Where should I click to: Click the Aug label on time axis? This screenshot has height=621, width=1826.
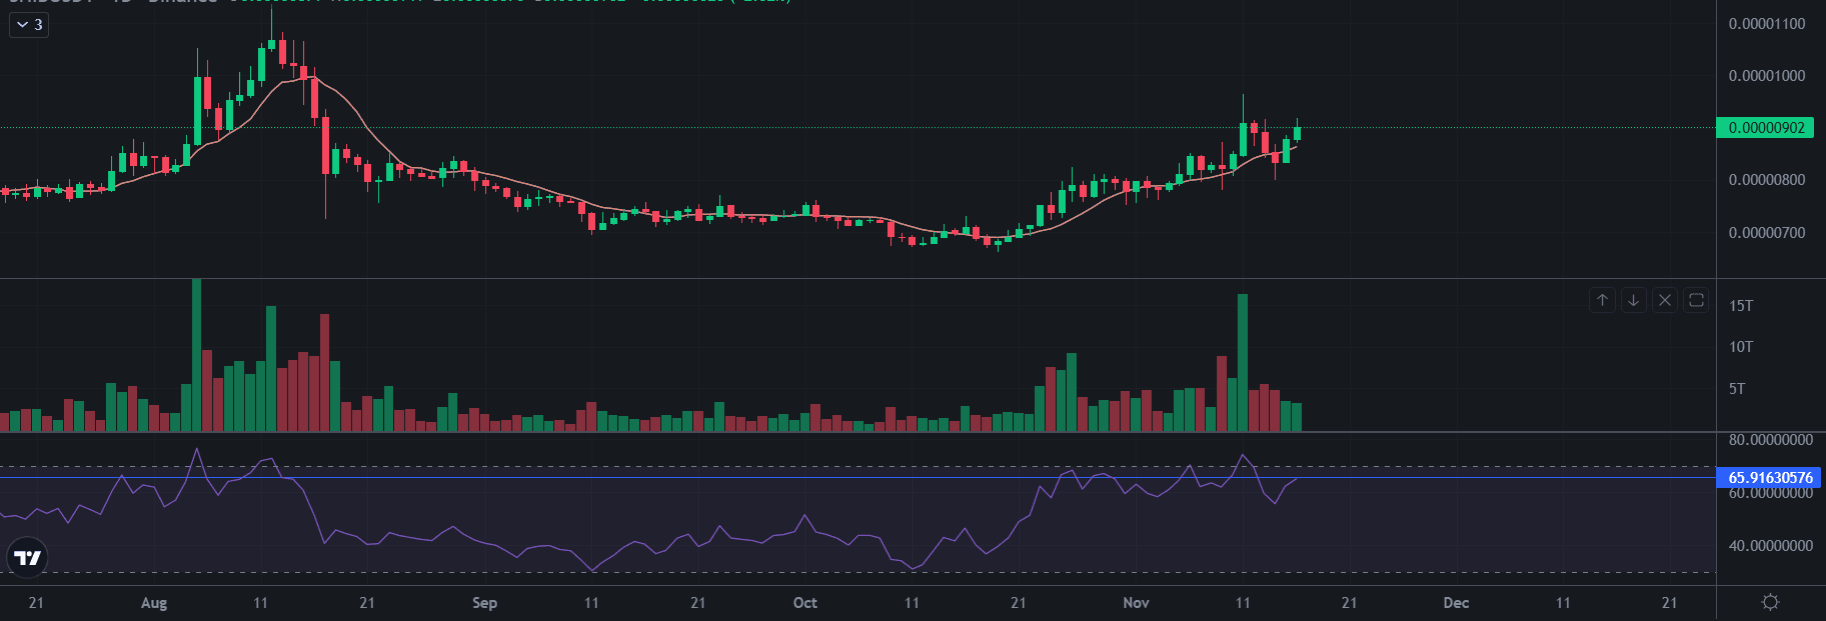tap(154, 603)
